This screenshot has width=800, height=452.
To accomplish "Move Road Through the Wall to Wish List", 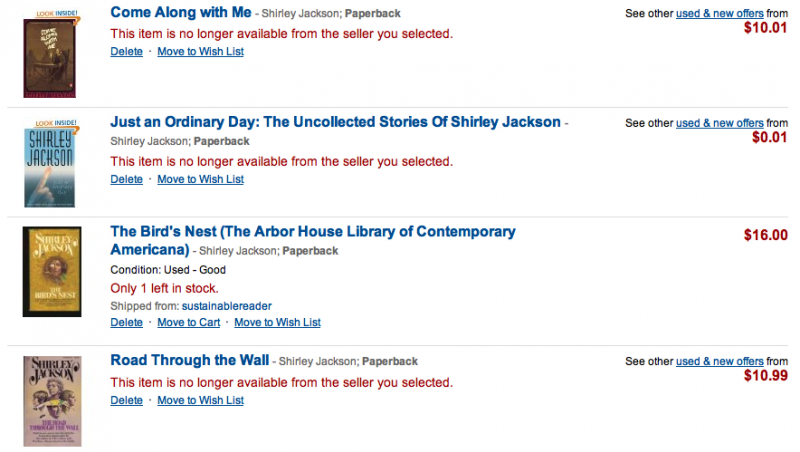I will [x=200, y=400].
